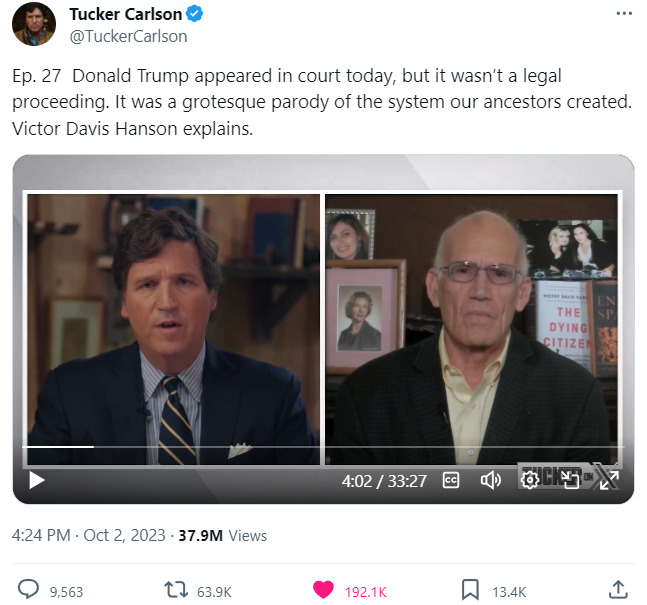The height and width of the screenshot is (605, 647).
Task: Repost this tweet
Action: tap(175, 590)
